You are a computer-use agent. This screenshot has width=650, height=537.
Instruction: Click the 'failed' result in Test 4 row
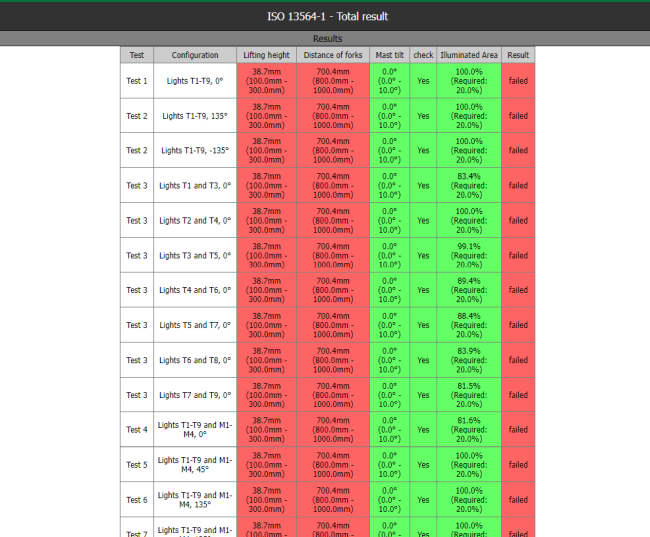click(518, 430)
